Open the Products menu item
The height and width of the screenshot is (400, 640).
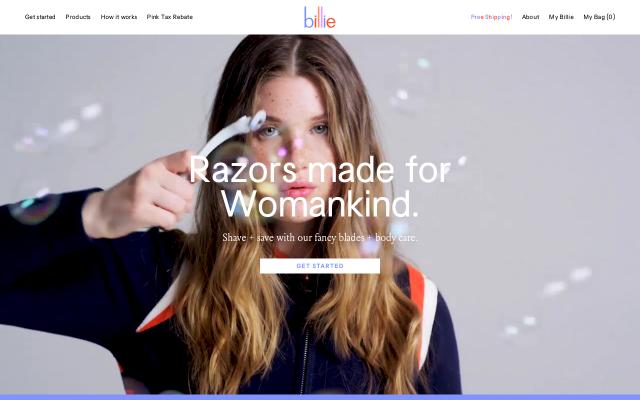click(78, 17)
